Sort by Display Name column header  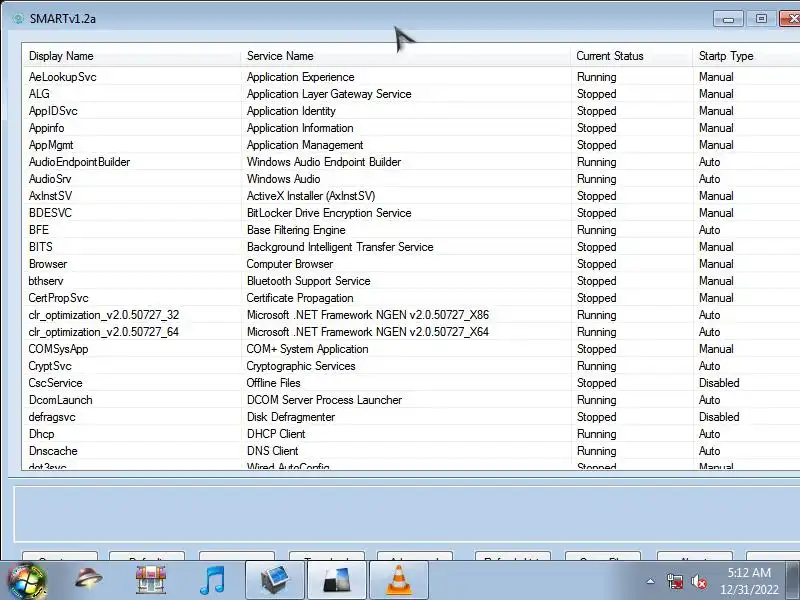(131, 56)
